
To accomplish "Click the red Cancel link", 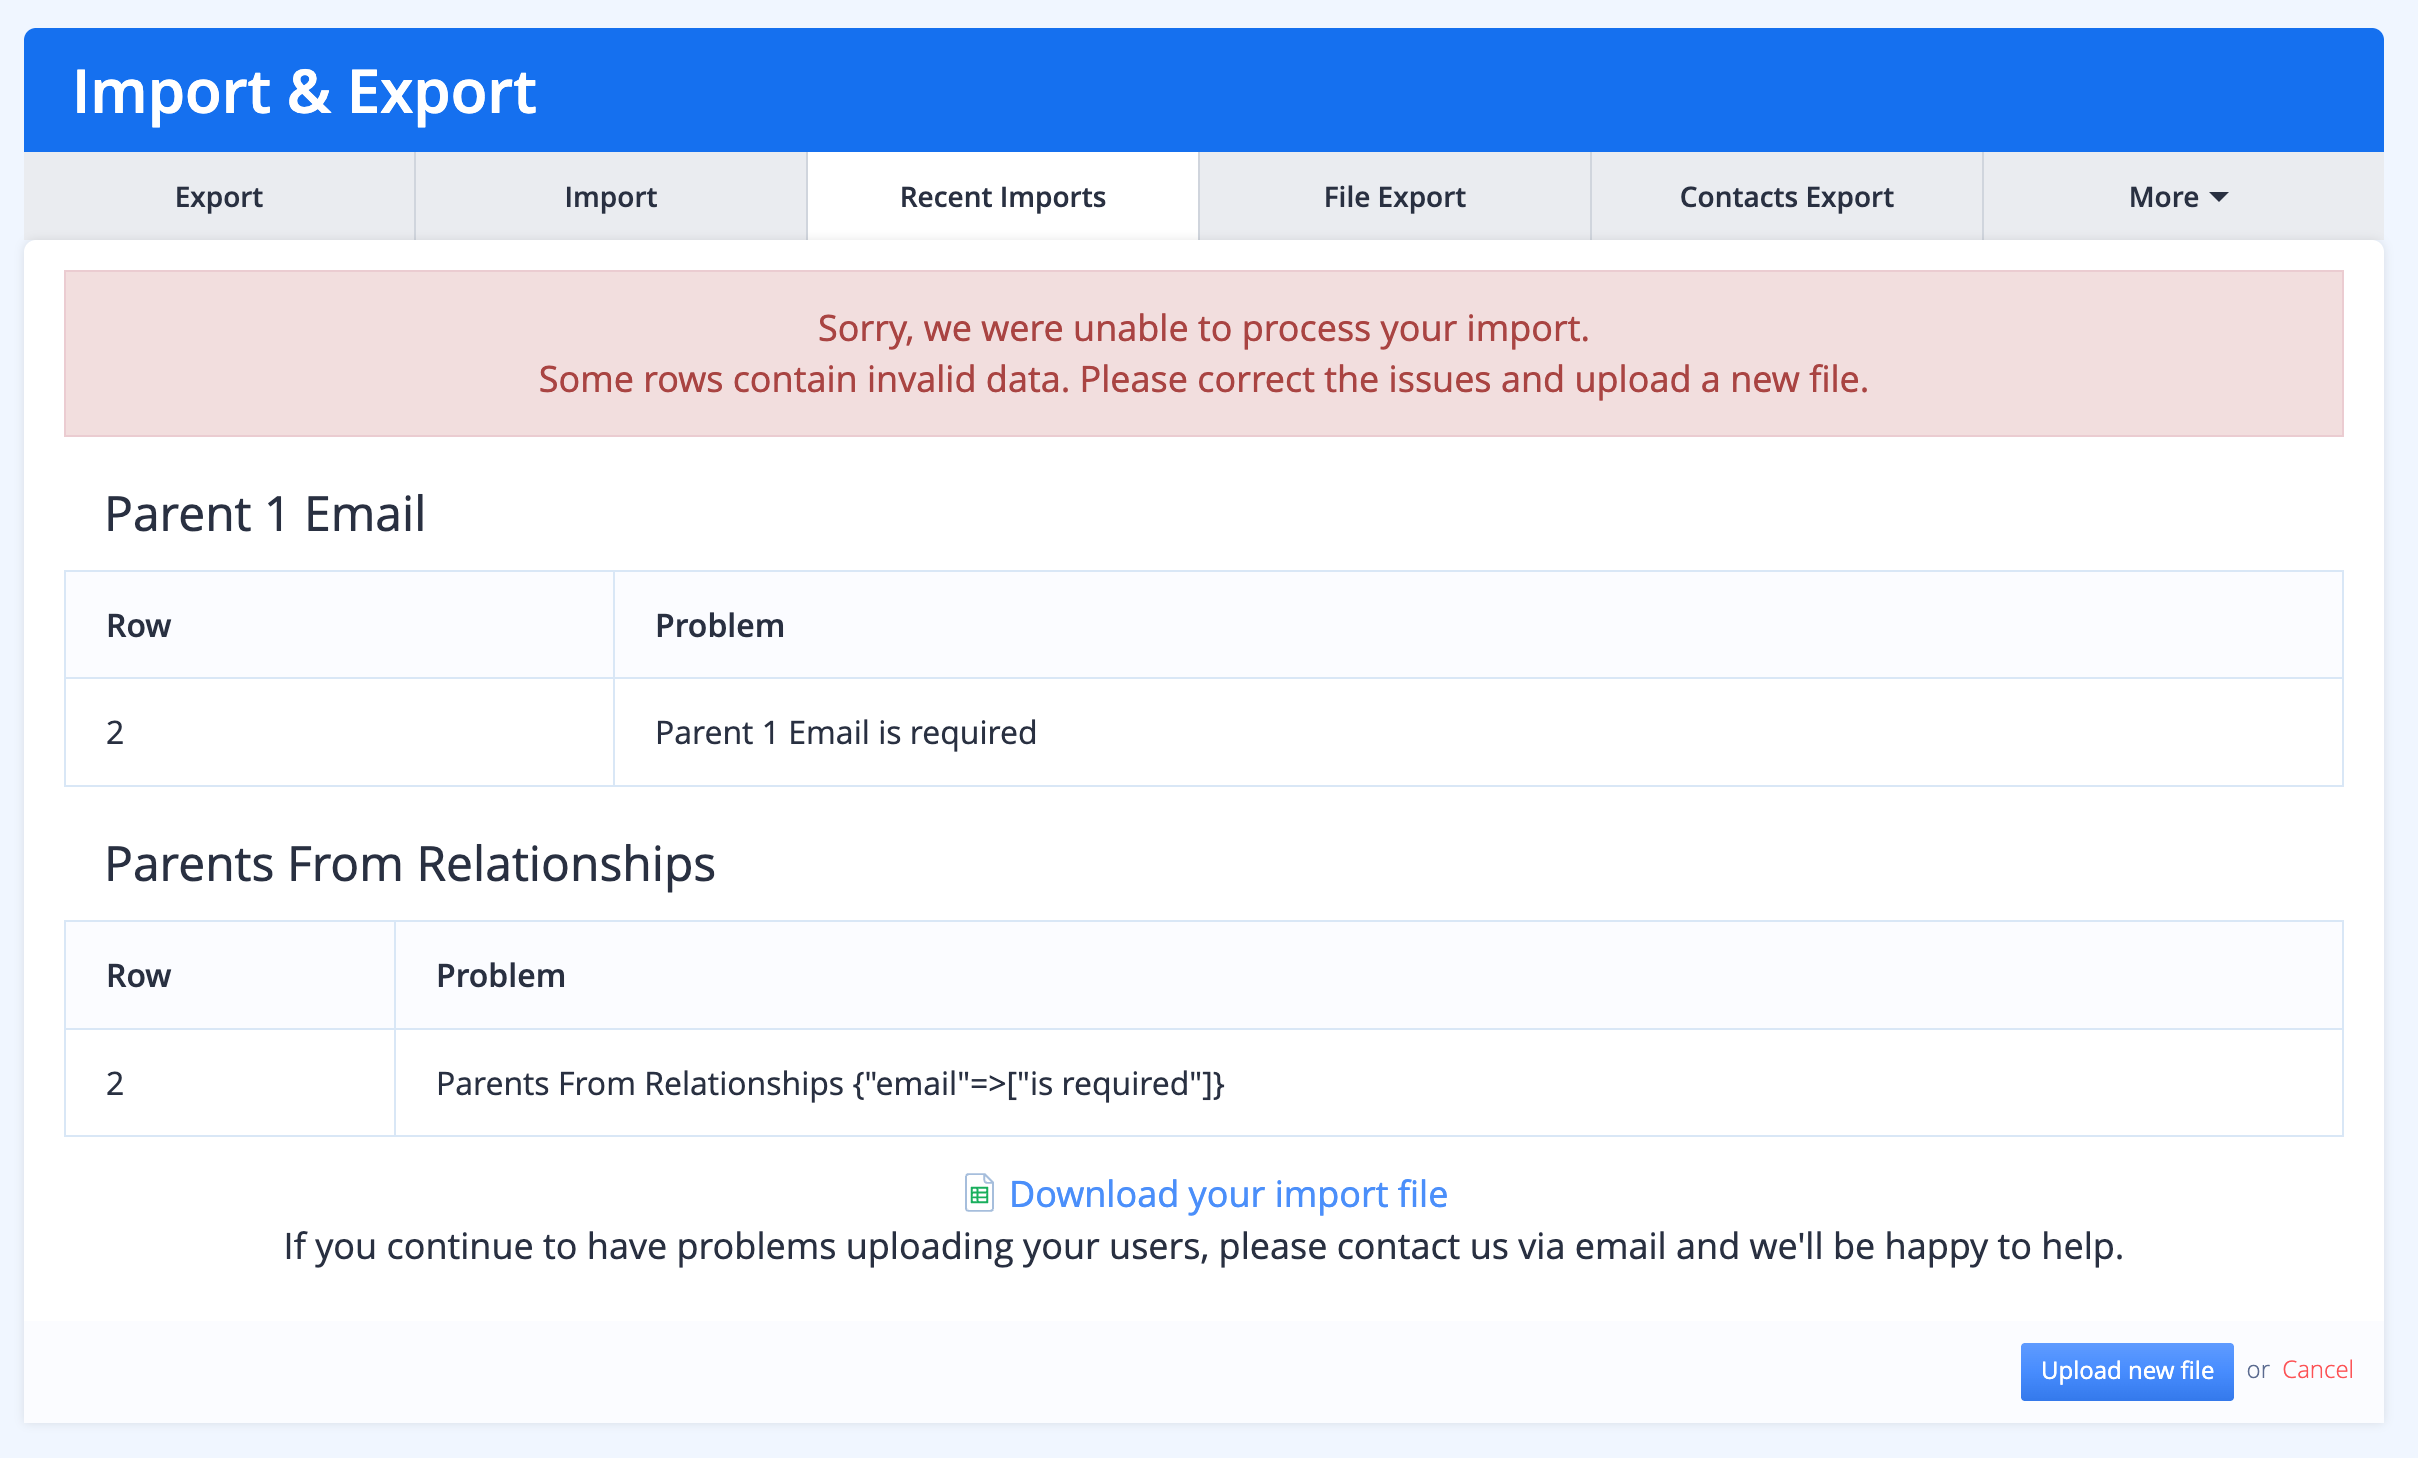I will tap(2317, 1370).
